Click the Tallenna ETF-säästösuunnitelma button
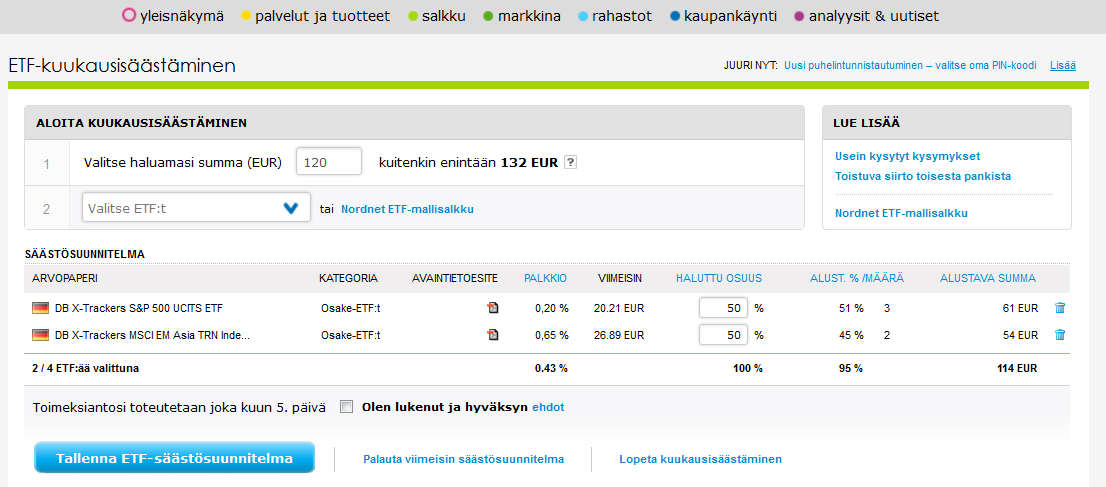 [x=174, y=458]
